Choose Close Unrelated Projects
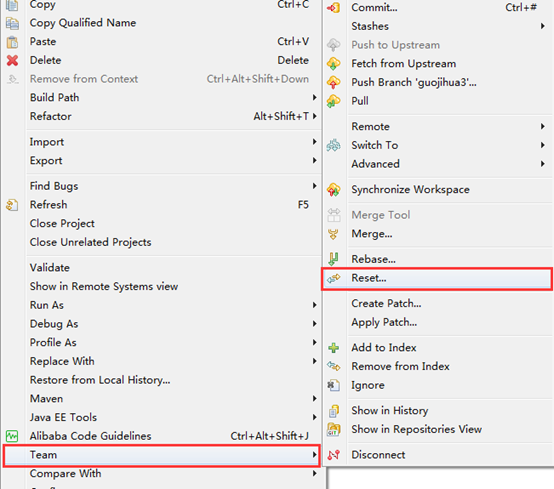Image resolution: width=554 pixels, height=489 pixels. click(90, 242)
